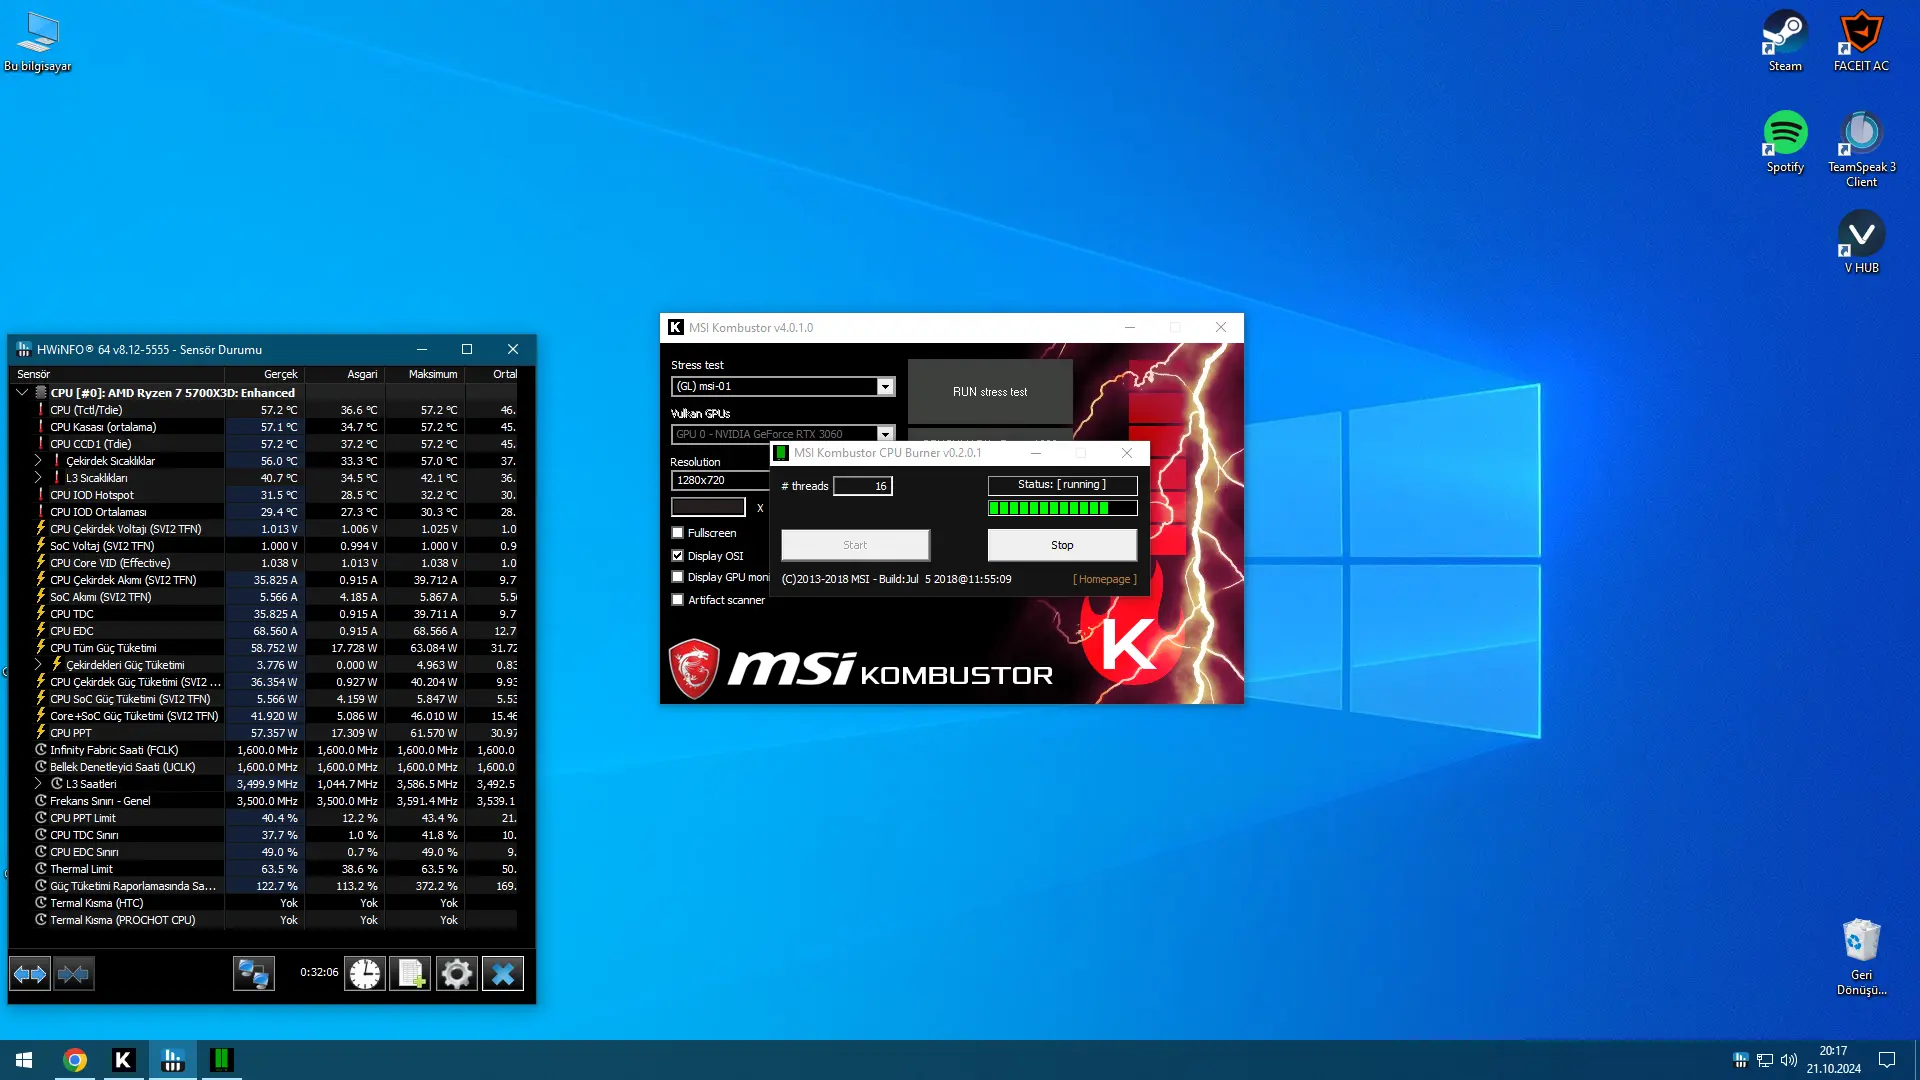Select Thermal Limit sensor row
The width and height of the screenshot is (1920, 1080).
click(x=264, y=869)
